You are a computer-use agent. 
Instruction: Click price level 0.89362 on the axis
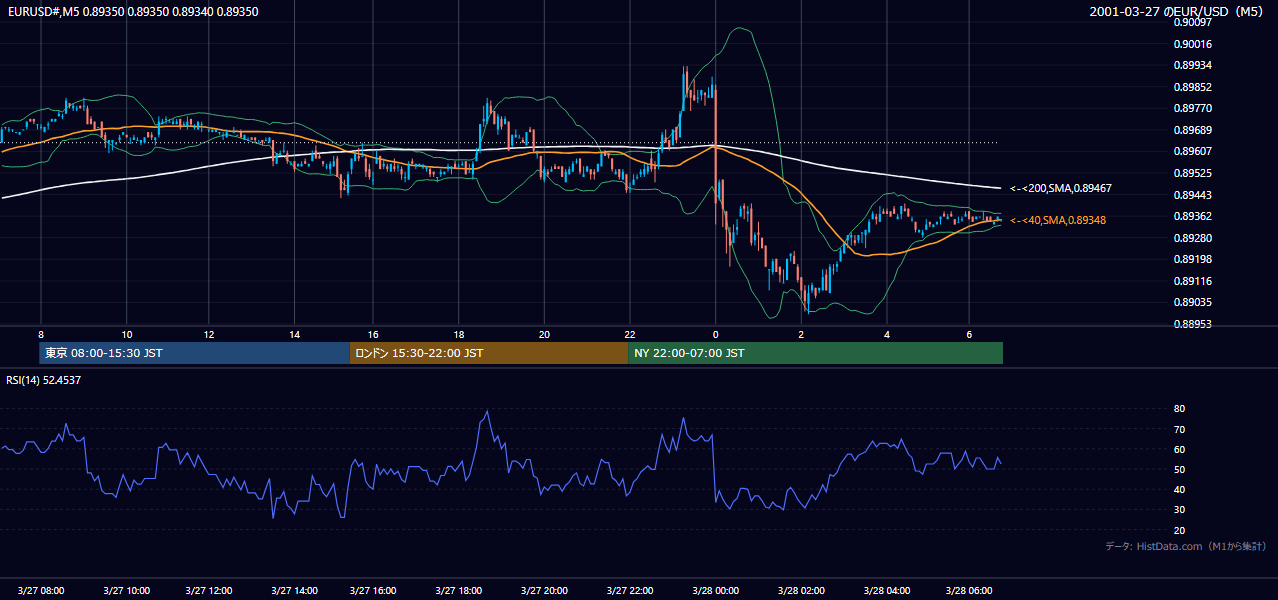[x=1193, y=216]
